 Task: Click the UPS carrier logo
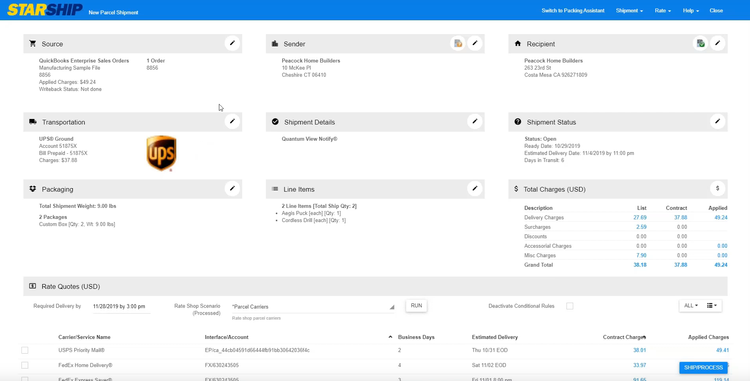(x=161, y=153)
